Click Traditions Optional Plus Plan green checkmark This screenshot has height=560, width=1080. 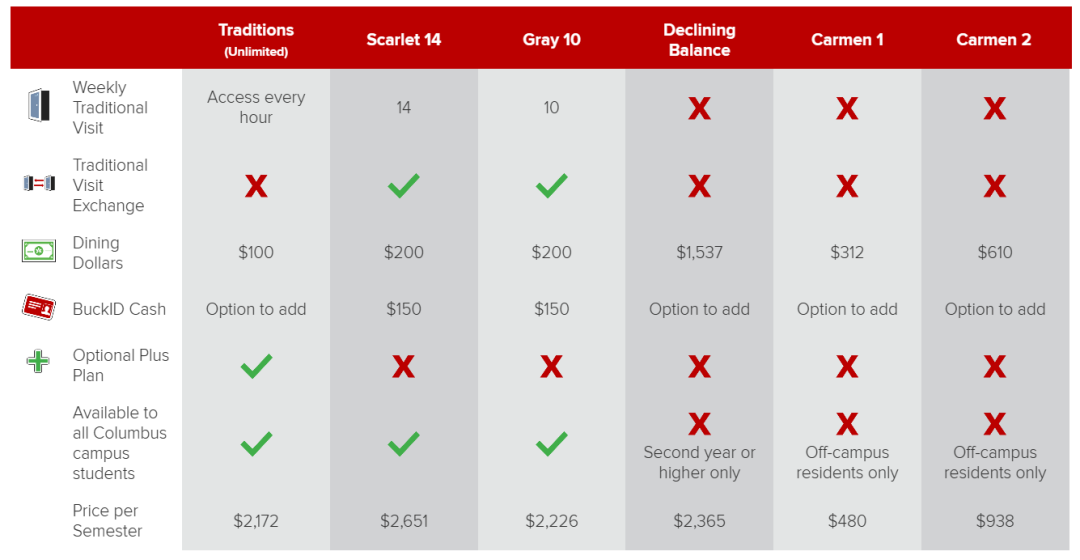pyautogui.click(x=256, y=366)
